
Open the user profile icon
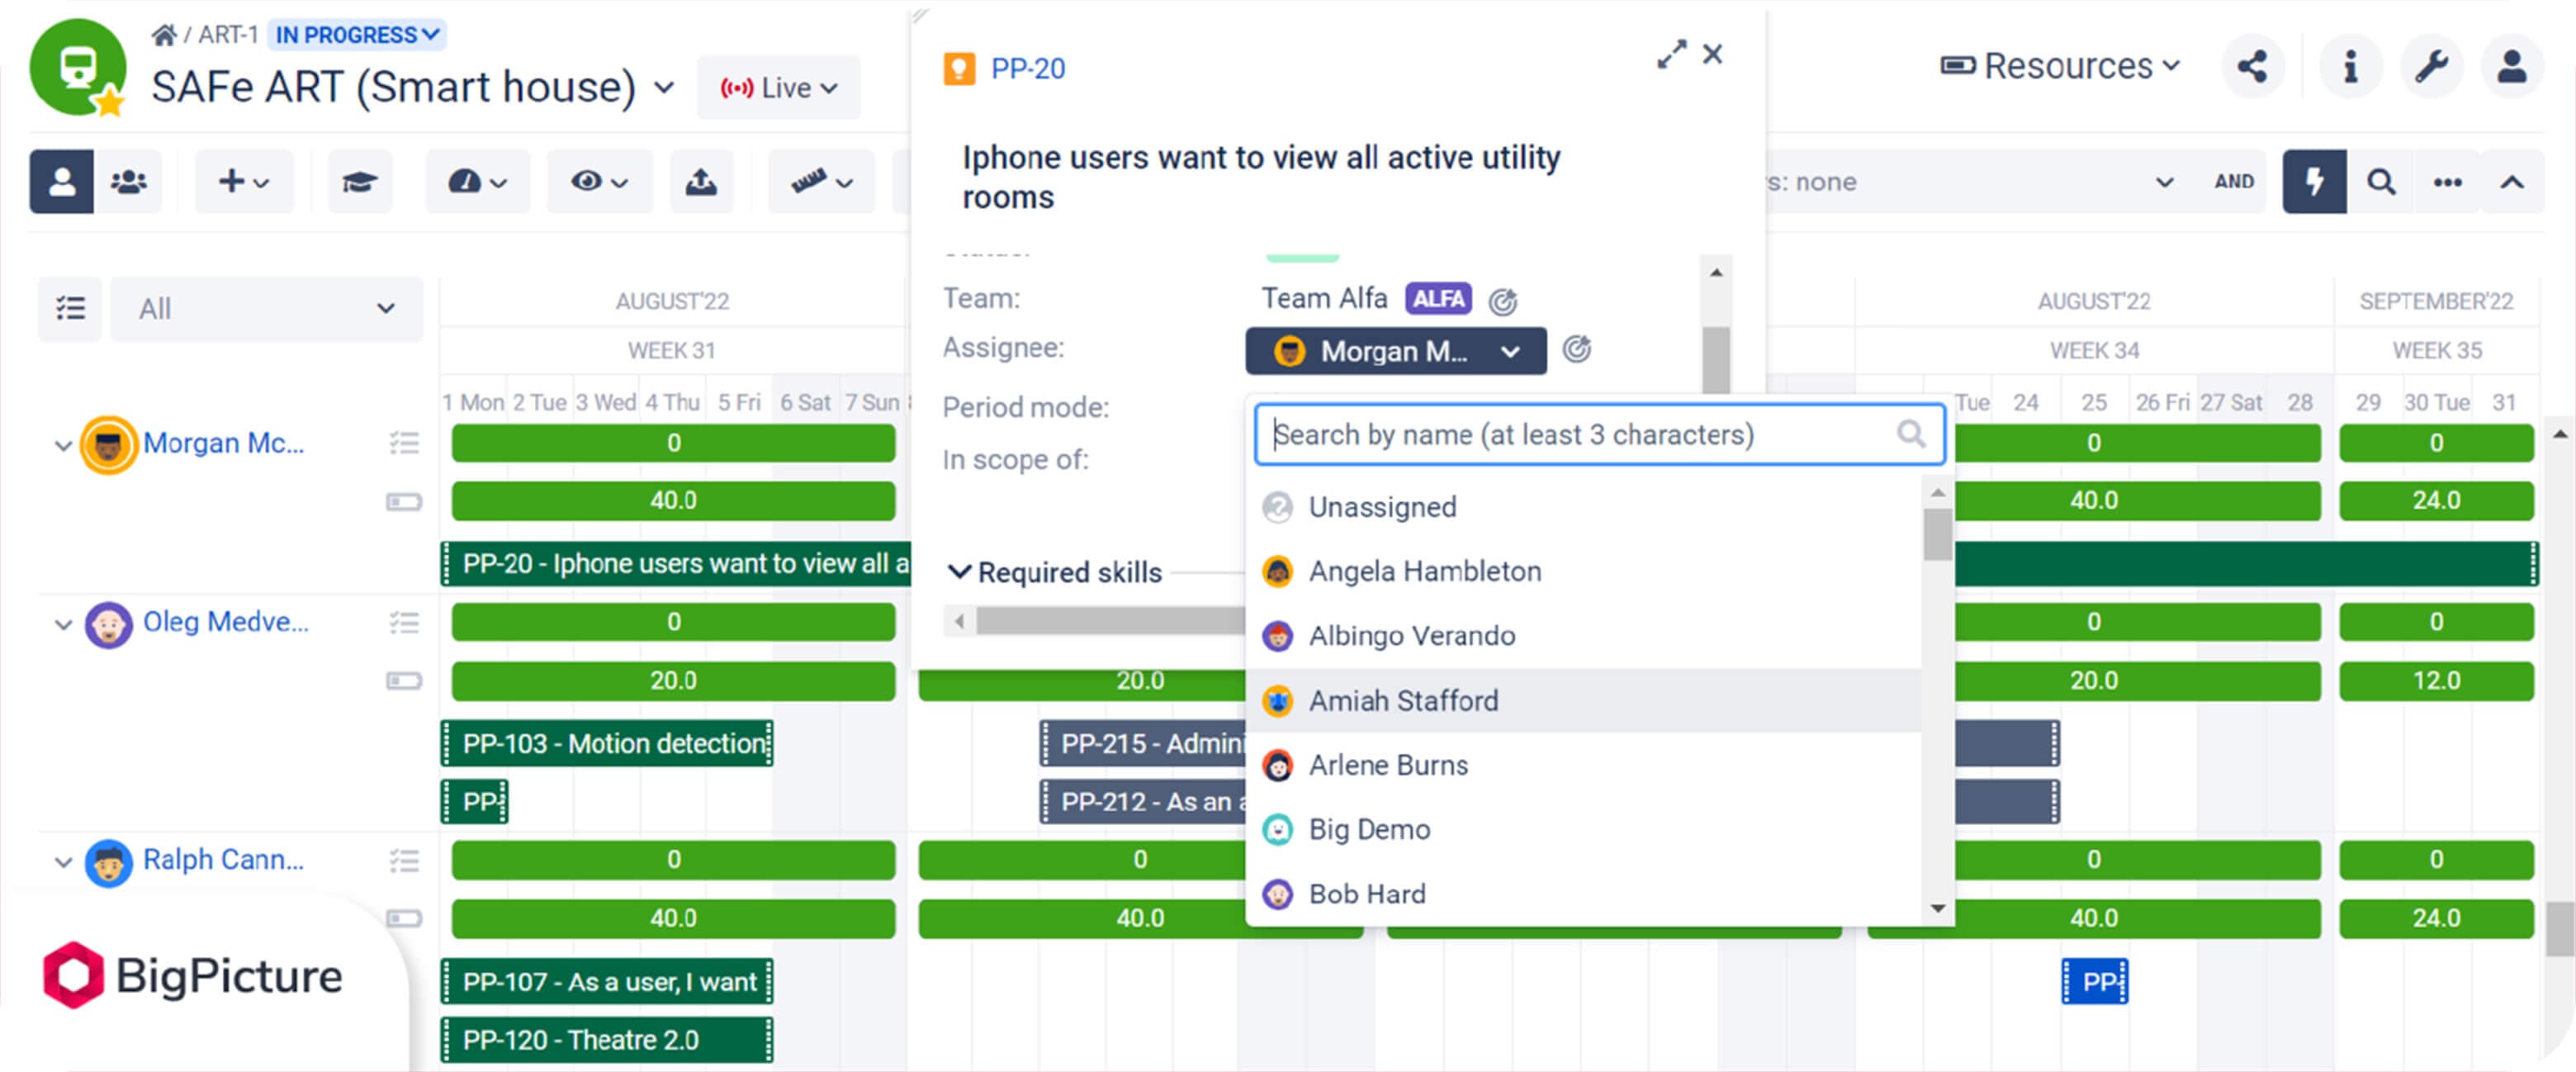coord(2512,67)
